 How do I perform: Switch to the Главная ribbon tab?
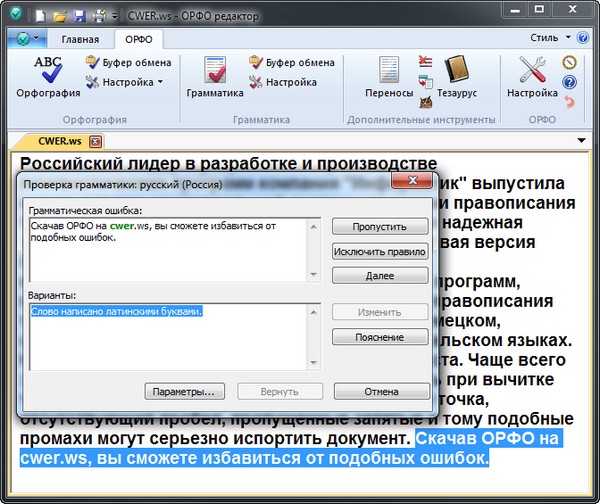tap(80, 40)
